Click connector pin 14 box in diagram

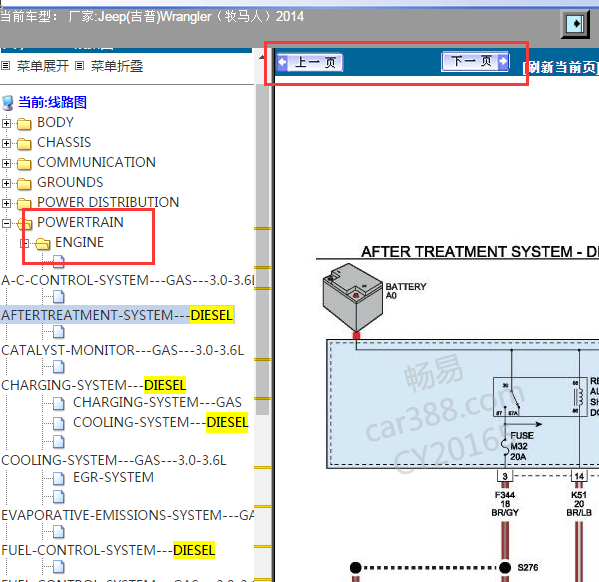[x=579, y=476]
